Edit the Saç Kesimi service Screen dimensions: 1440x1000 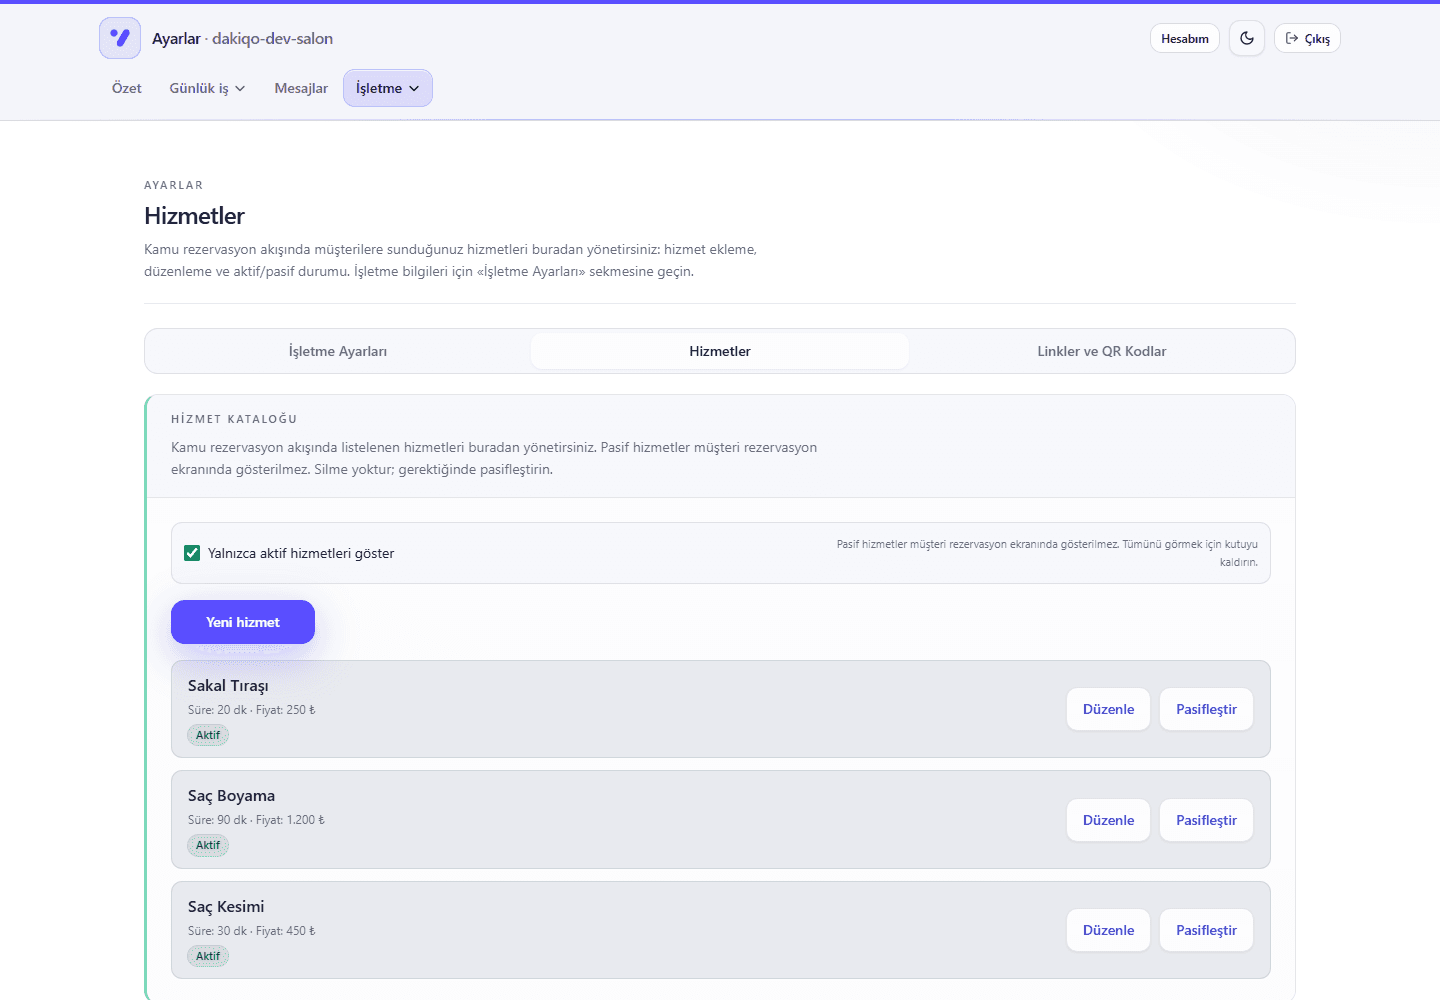pos(1109,930)
